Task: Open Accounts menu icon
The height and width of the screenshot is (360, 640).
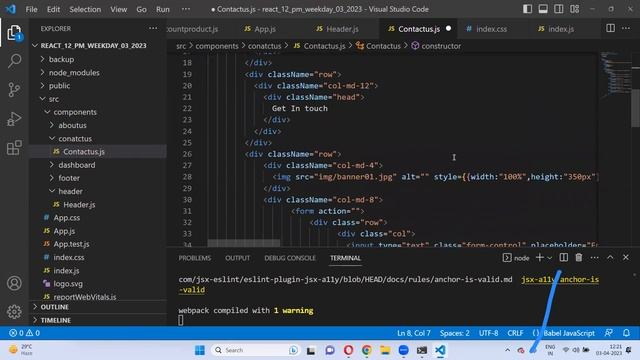Action: [x=14, y=283]
